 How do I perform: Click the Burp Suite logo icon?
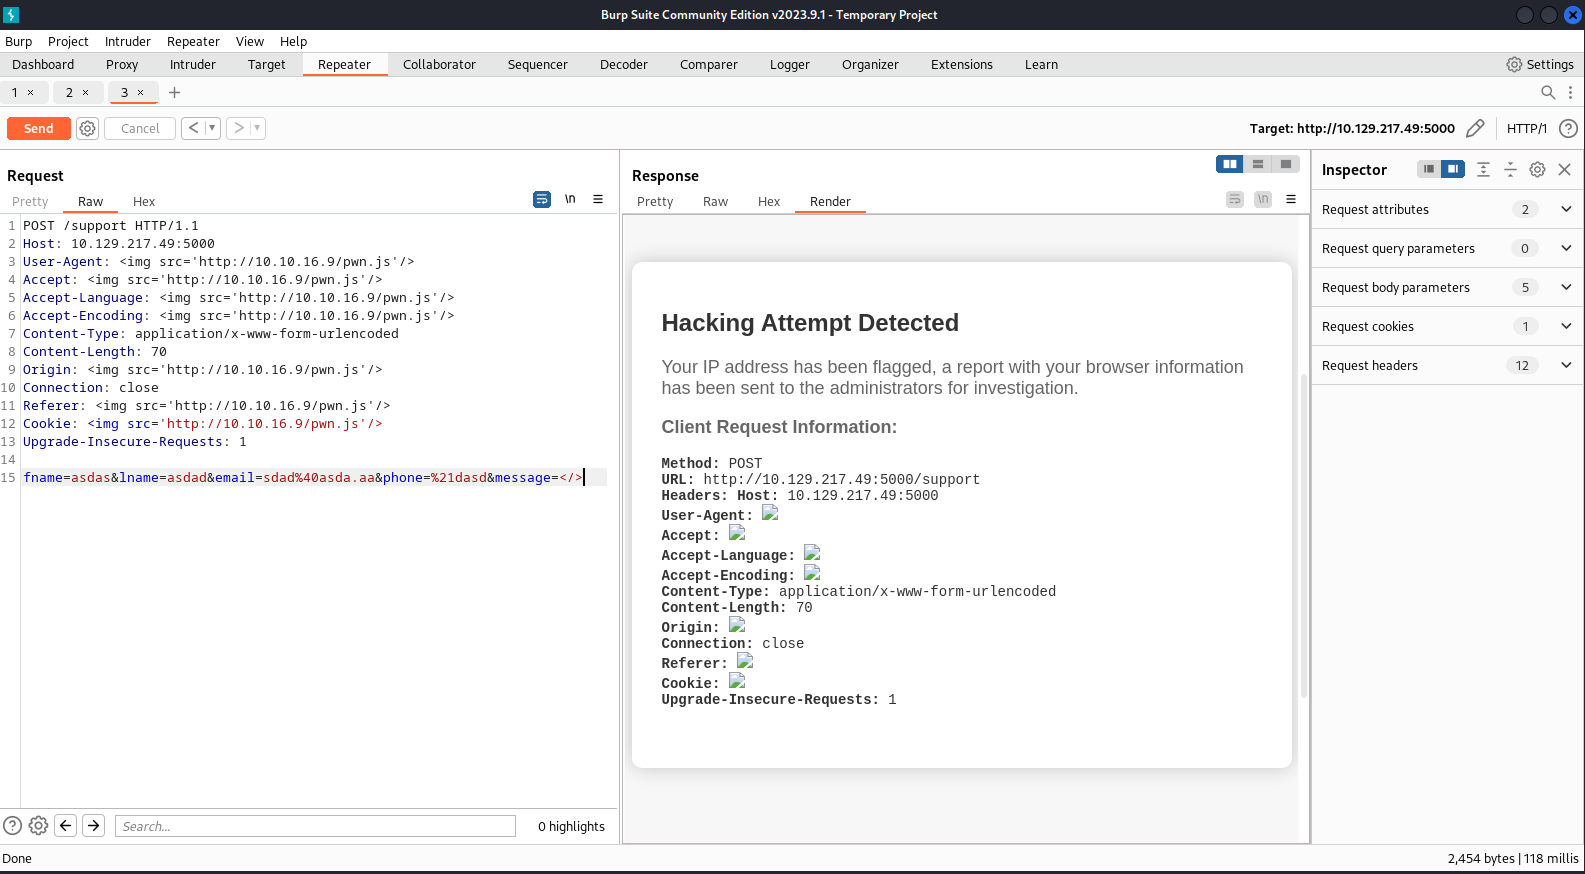[x=11, y=15]
